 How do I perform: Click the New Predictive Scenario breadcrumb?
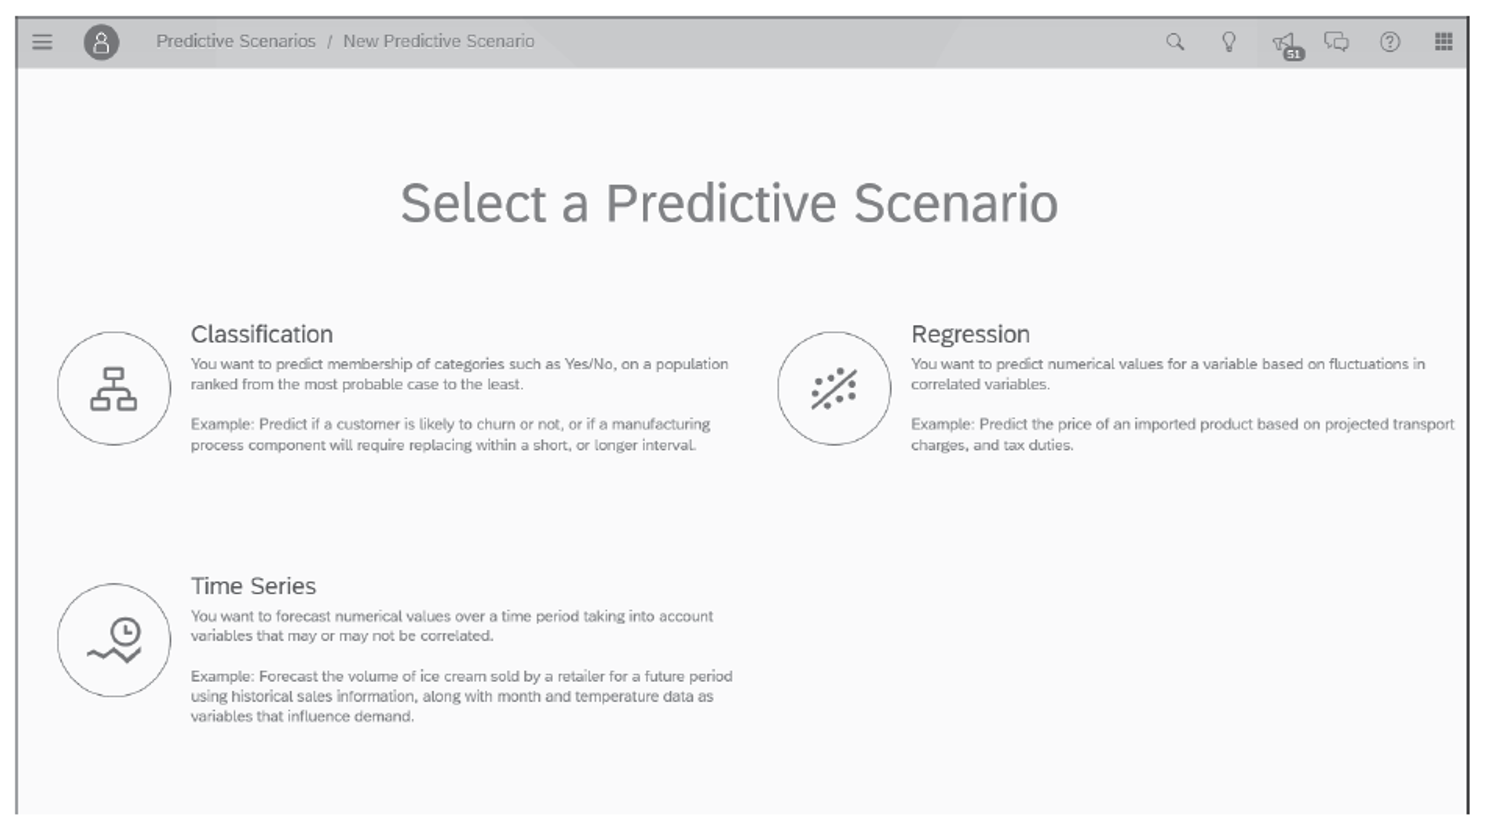[x=438, y=41]
